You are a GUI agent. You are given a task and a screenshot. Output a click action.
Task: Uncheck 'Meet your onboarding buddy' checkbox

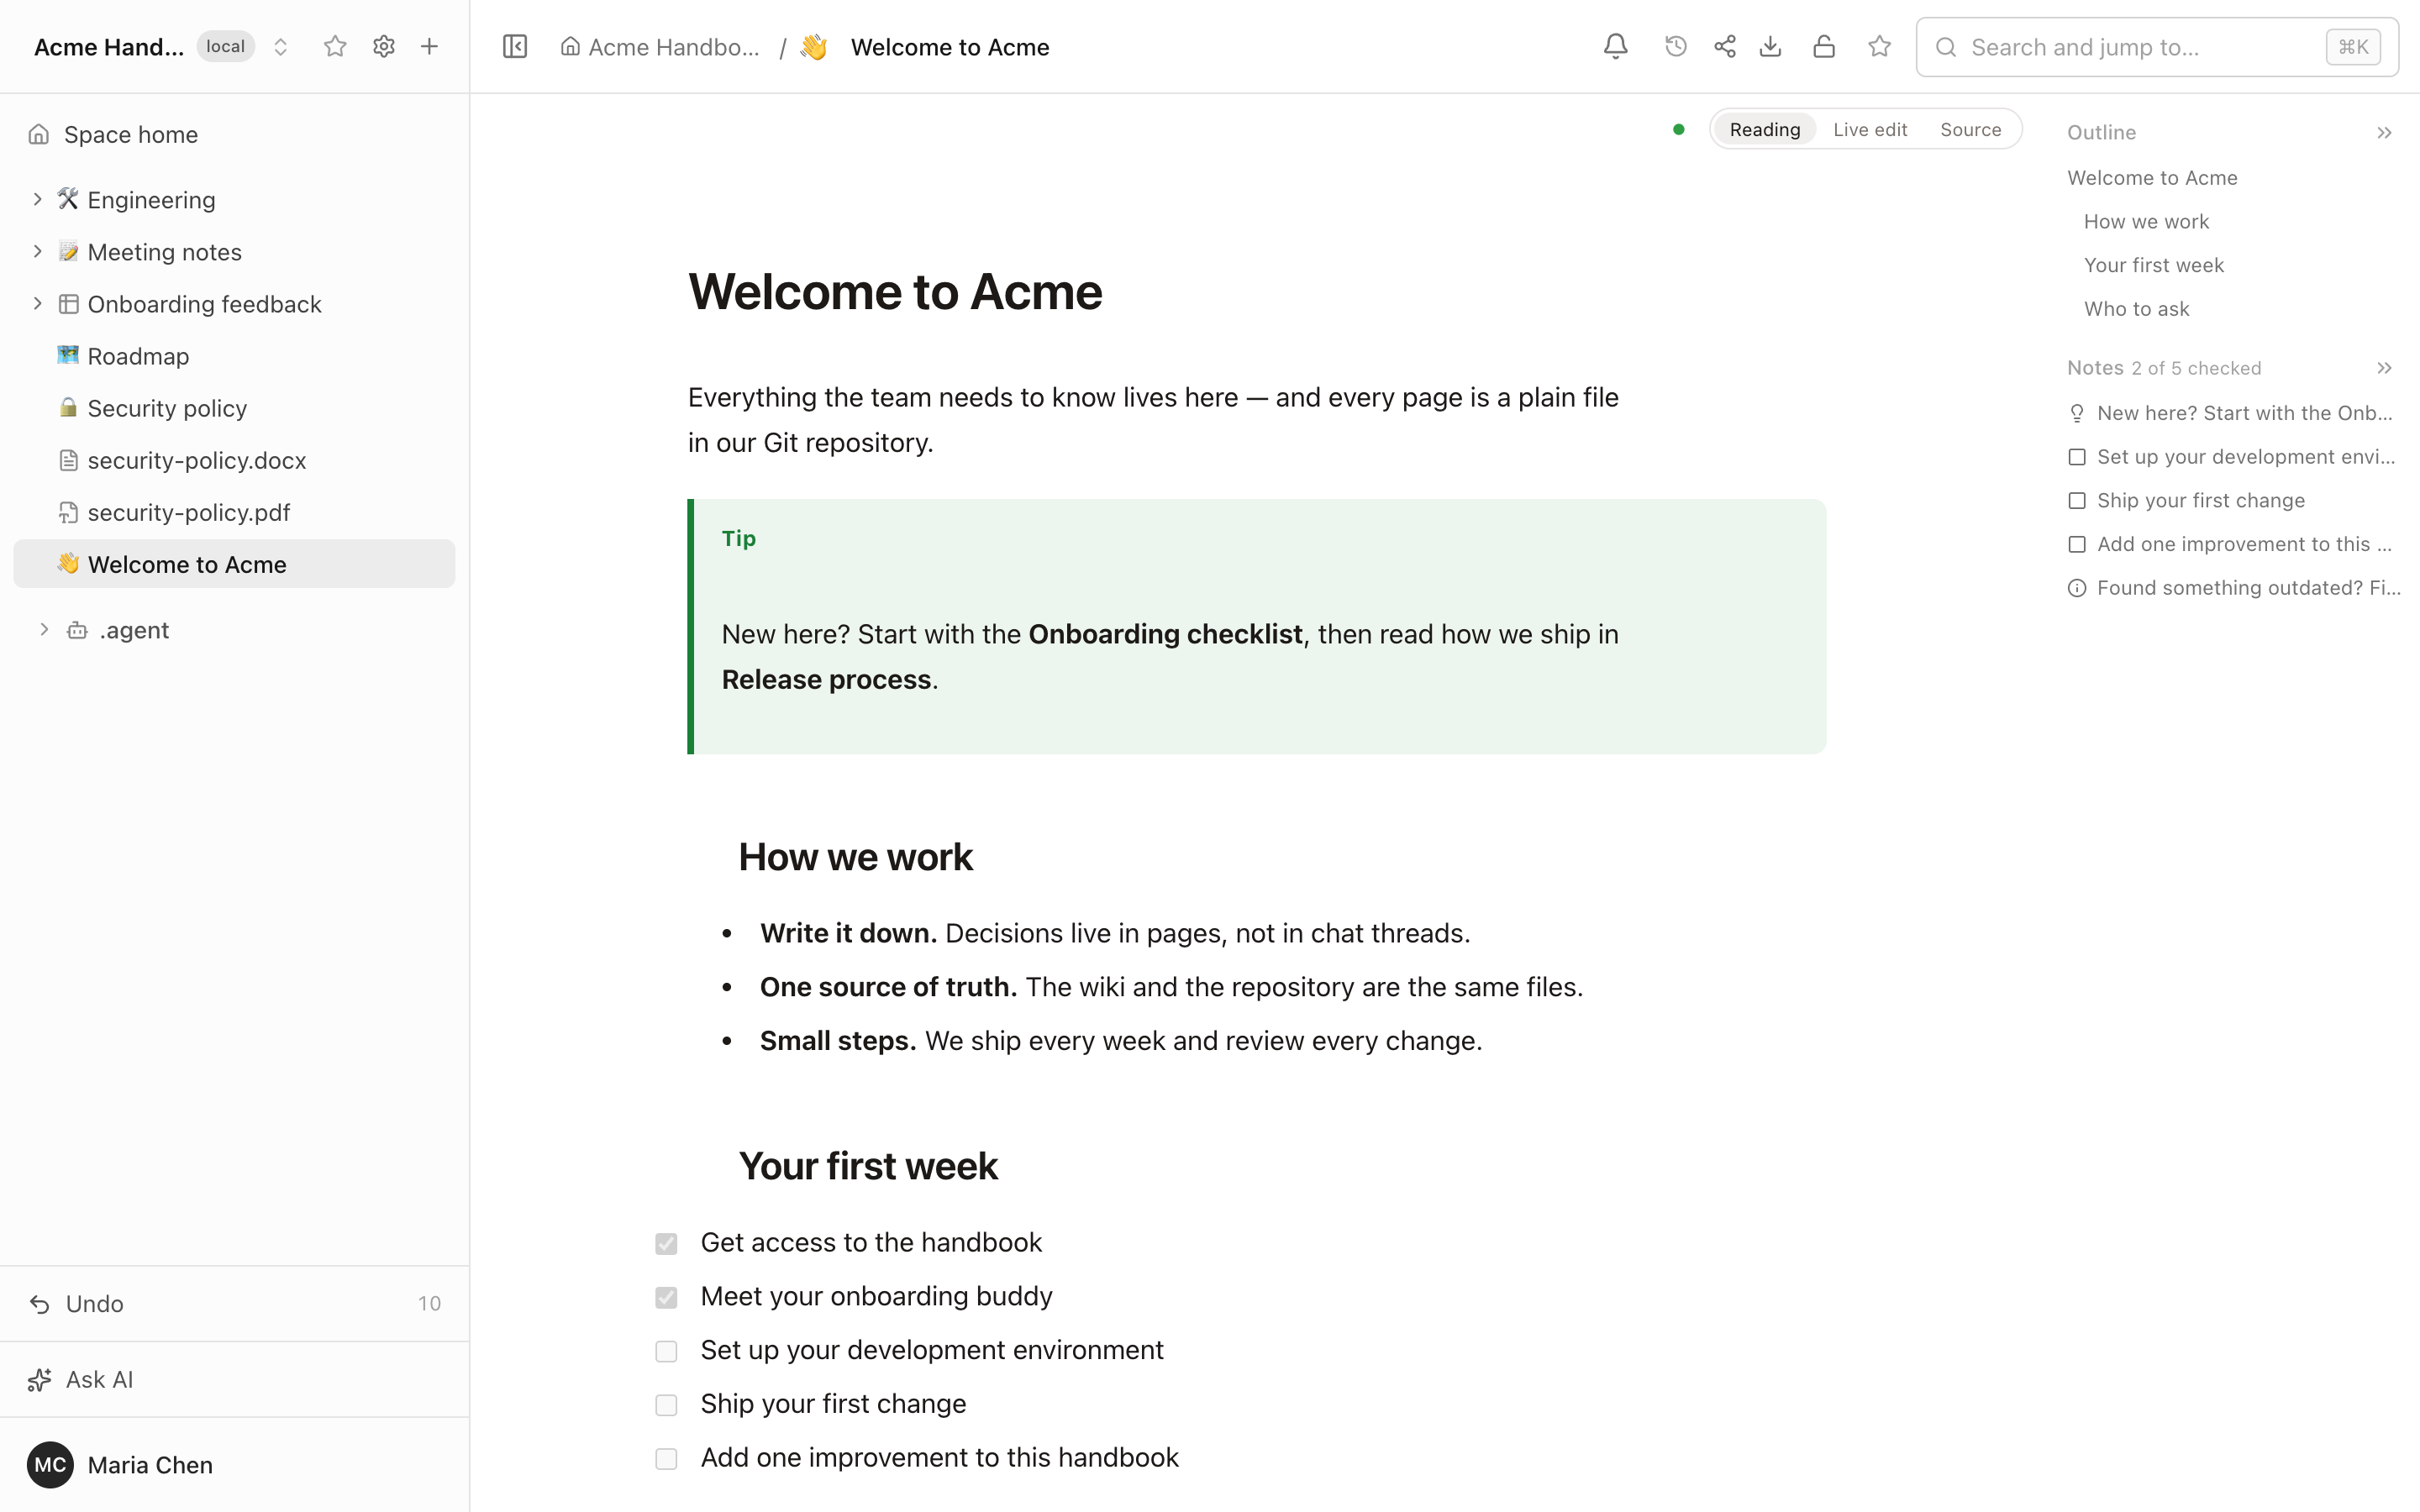click(x=666, y=1297)
